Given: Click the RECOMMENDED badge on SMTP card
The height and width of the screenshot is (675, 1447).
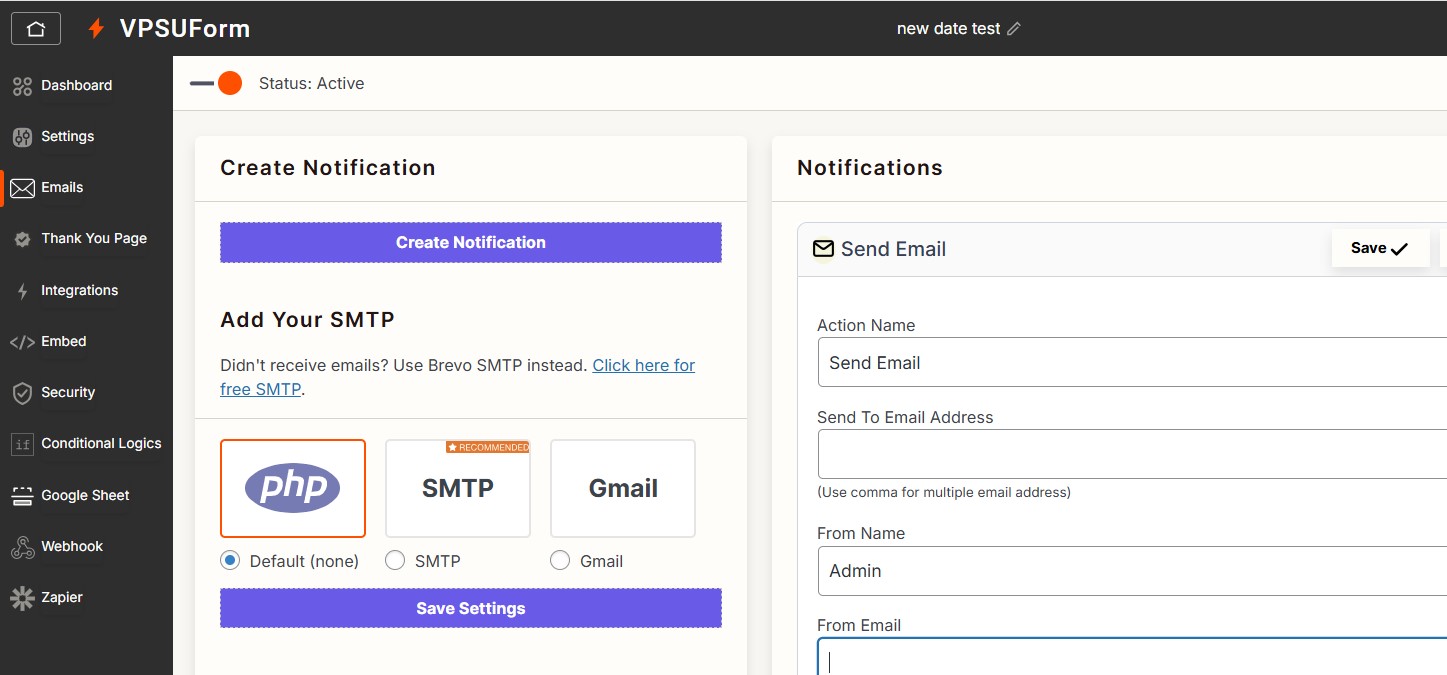Looking at the screenshot, I should (488, 447).
